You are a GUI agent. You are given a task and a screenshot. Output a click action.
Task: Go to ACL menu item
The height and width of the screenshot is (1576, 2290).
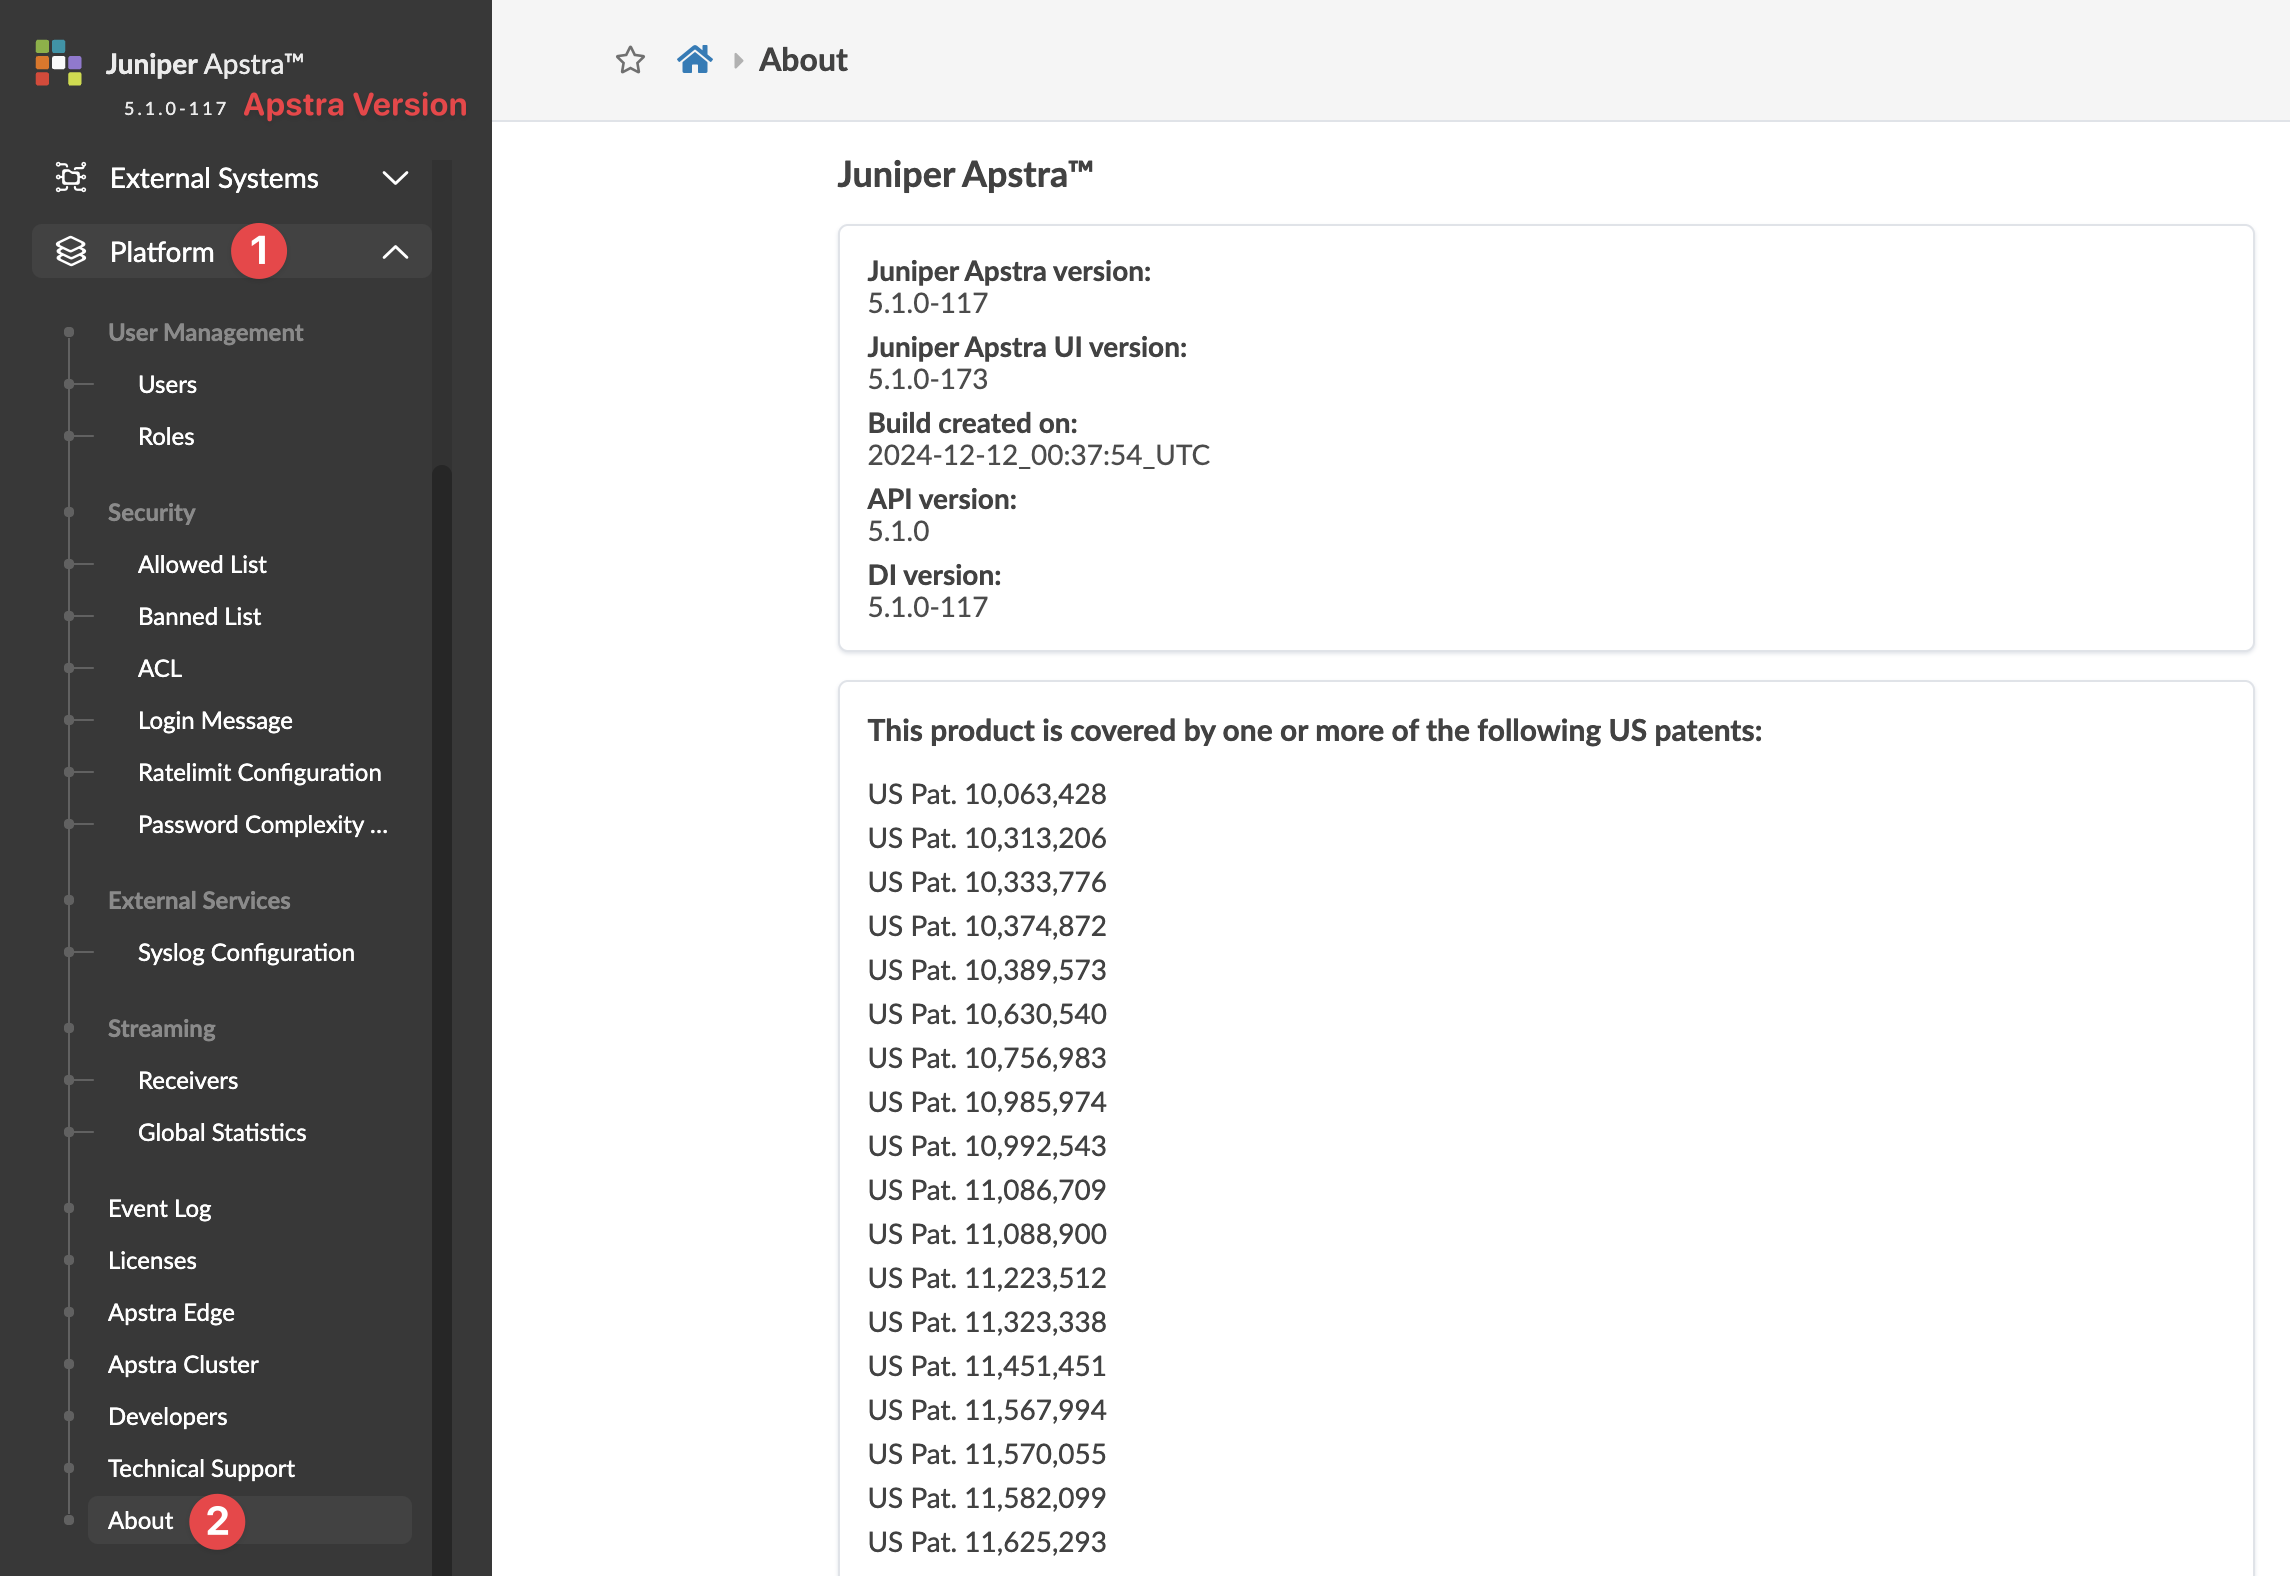point(160,668)
